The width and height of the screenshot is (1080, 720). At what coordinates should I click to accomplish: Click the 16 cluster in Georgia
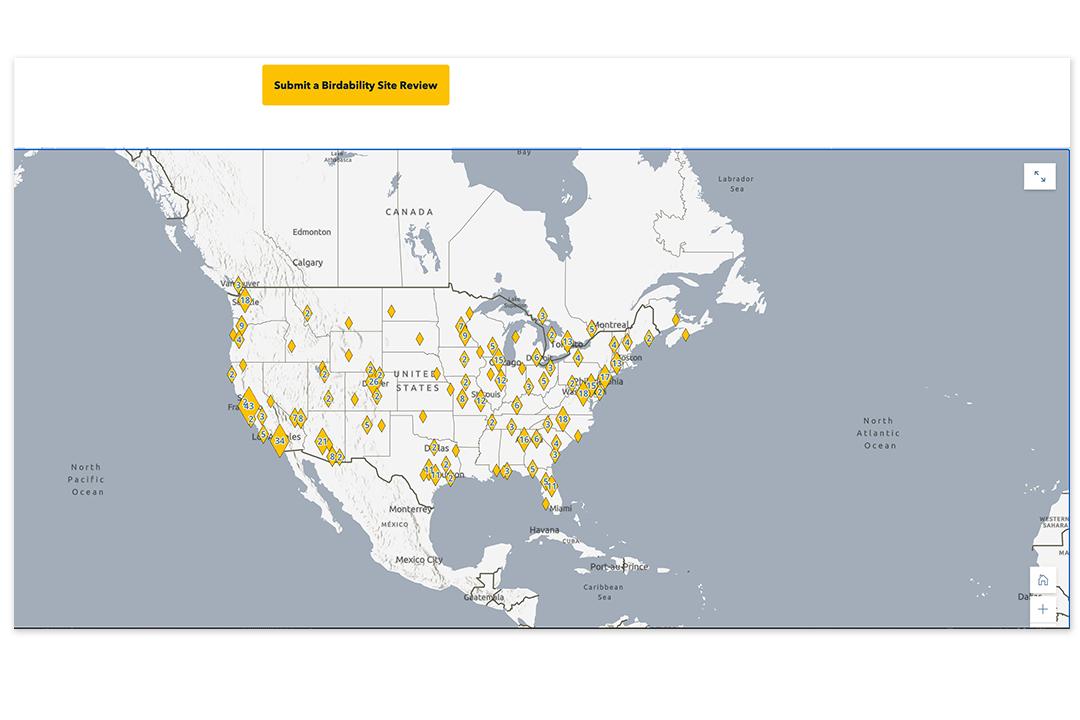tap(525, 438)
